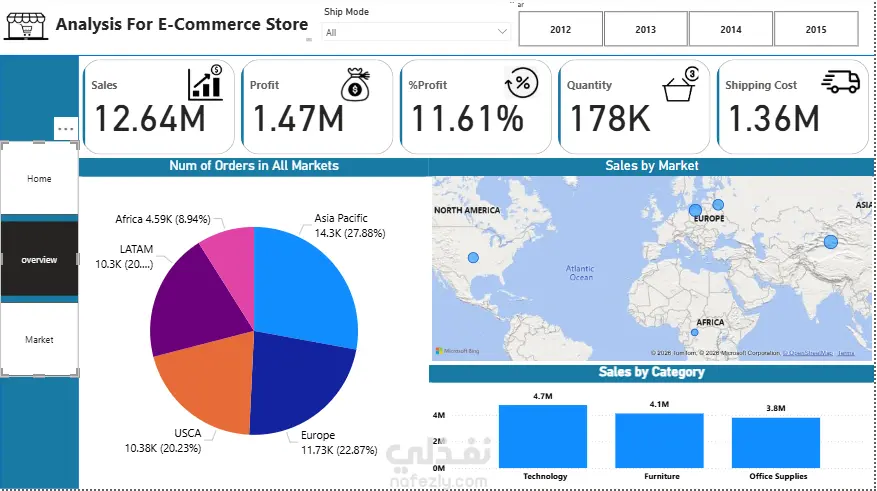The image size is (877, 491).
Task: Click the Microsoft Bing logo on map
Action: tap(458, 351)
